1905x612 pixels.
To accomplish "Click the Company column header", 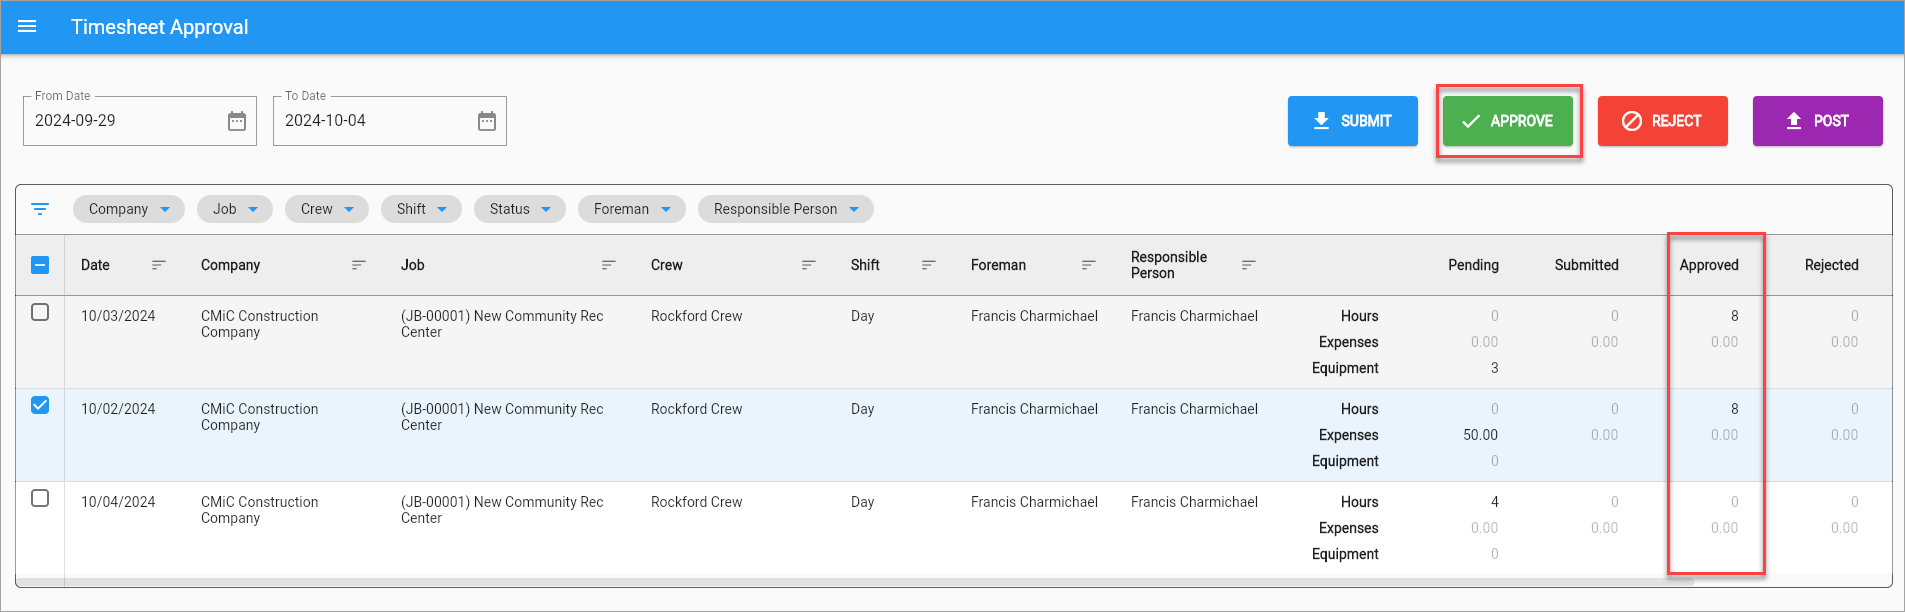I will [230, 265].
